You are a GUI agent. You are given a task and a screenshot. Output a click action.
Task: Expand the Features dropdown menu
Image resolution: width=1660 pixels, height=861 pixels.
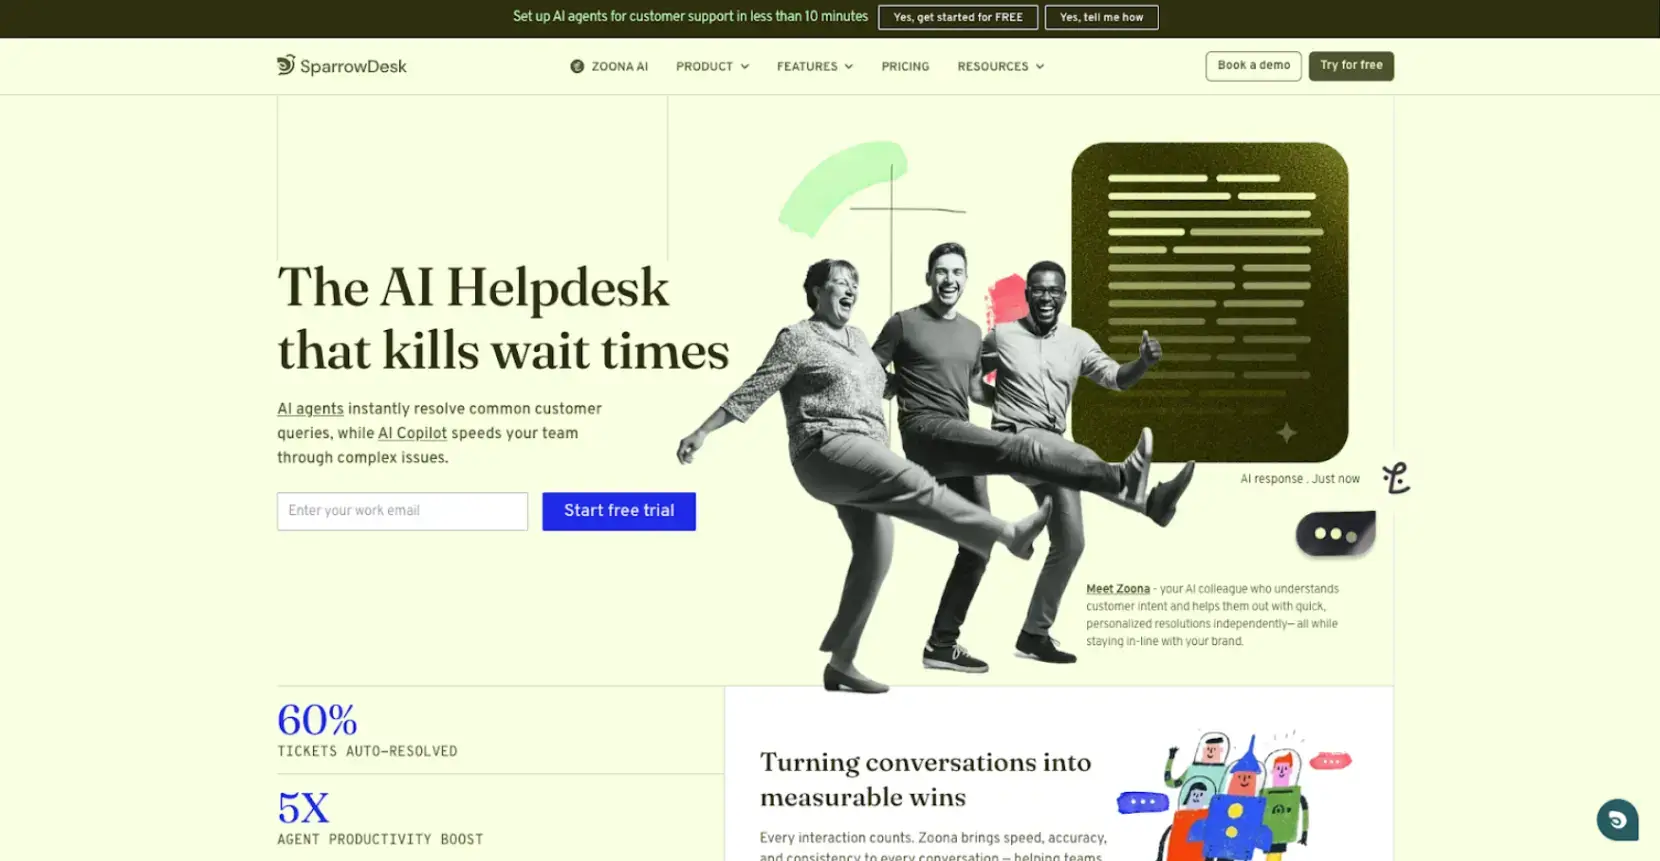[814, 66]
